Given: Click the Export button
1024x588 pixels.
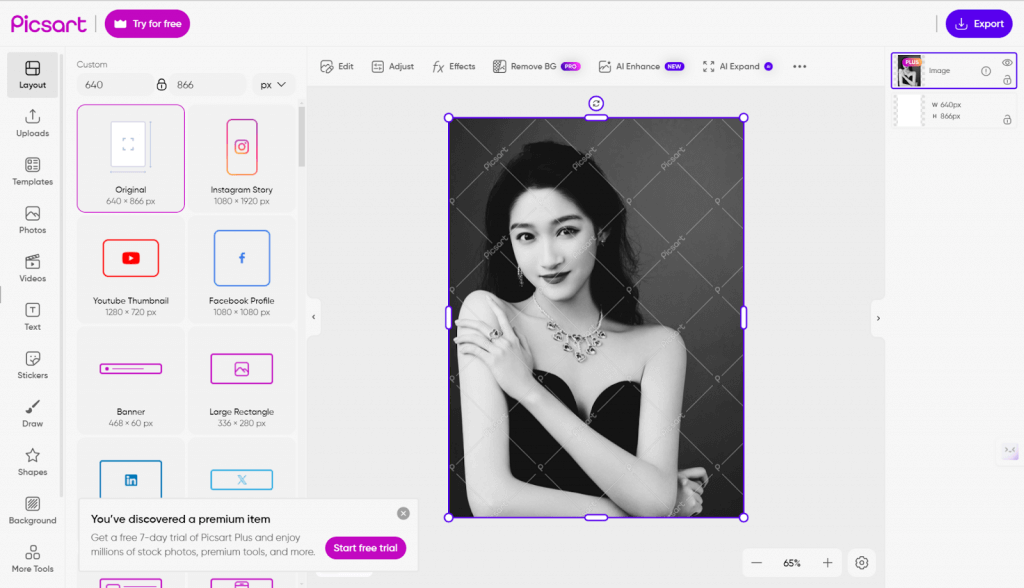Looking at the screenshot, I should coord(978,24).
